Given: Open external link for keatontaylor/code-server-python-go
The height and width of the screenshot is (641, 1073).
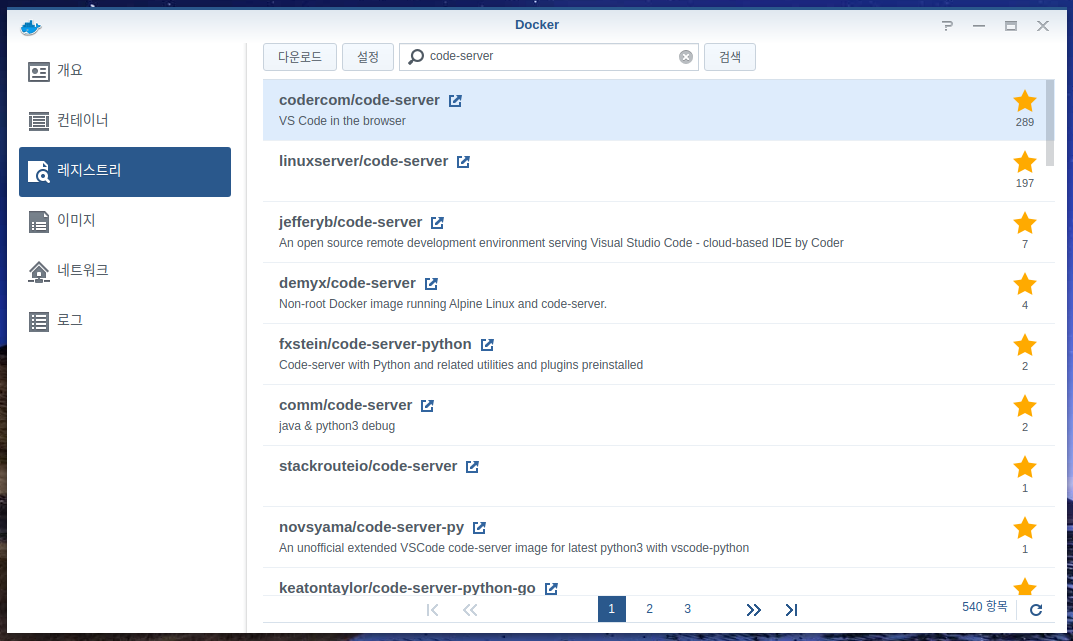Looking at the screenshot, I should tap(551, 588).
